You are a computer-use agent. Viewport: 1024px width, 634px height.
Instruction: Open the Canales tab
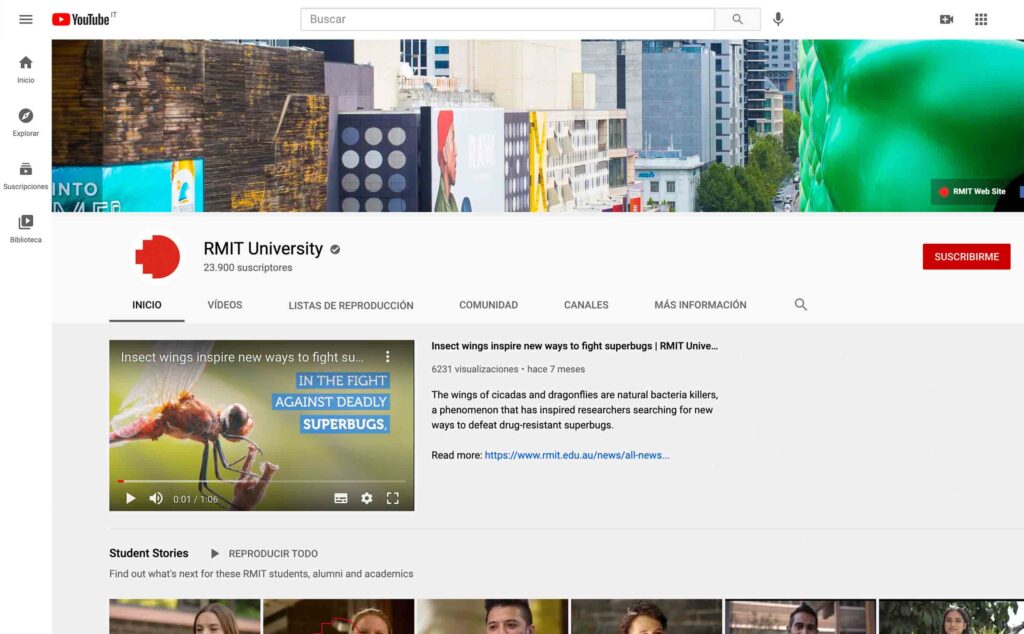586,305
